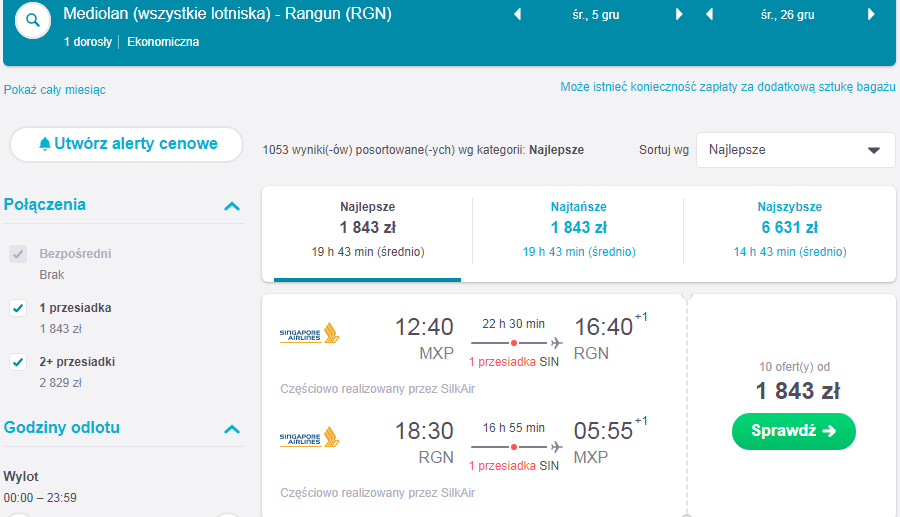Viewport: 900px width, 517px height.
Task: Click the green Sprawdź button
Action: tap(794, 431)
